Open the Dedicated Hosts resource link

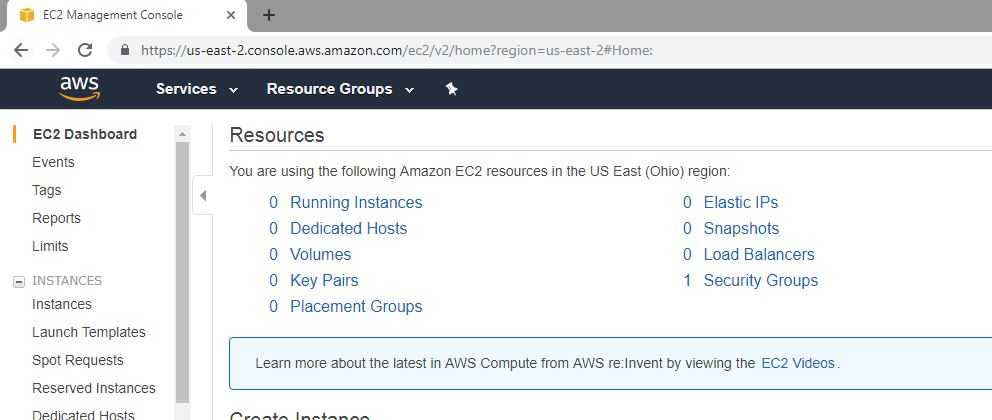pyautogui.click(x=349, y=228)
